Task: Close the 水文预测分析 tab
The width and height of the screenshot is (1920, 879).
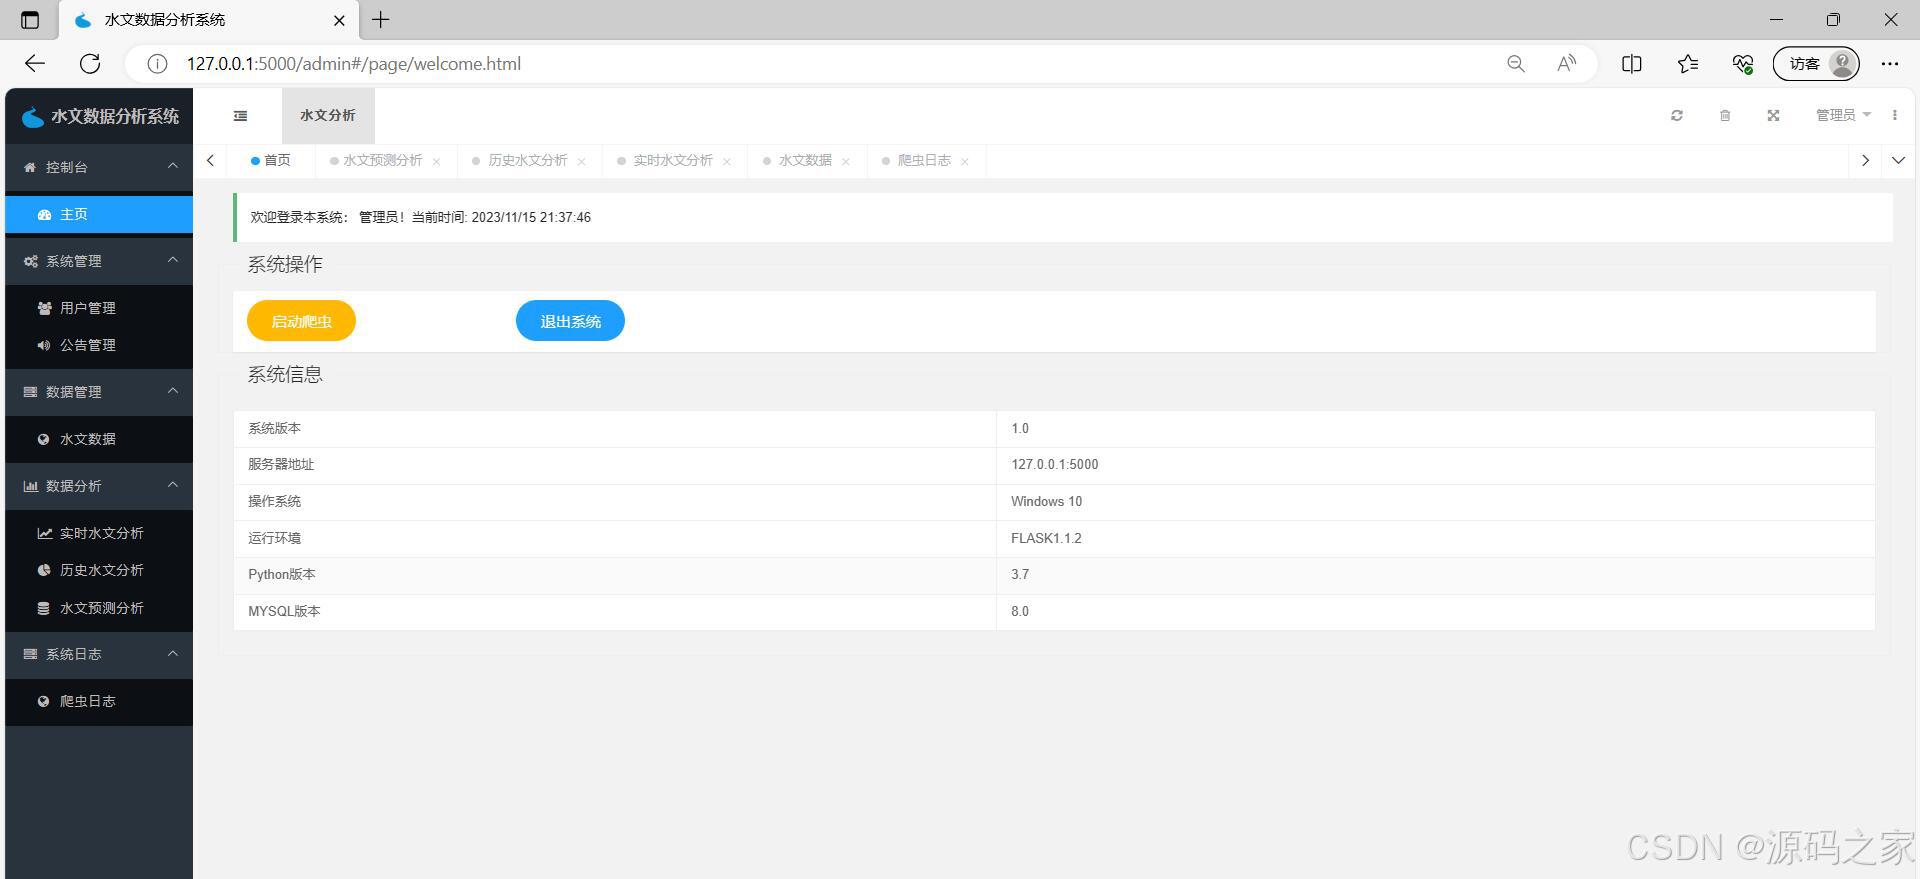Action: pyautogui.click(x=436, y=161)
